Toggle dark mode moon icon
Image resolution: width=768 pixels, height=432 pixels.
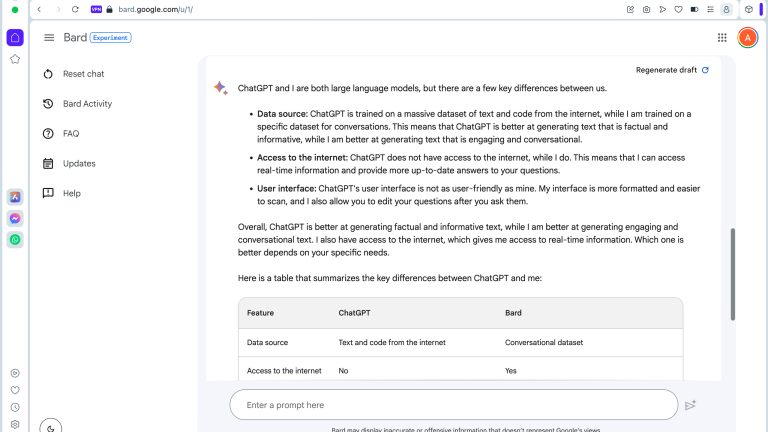[50, 428]
